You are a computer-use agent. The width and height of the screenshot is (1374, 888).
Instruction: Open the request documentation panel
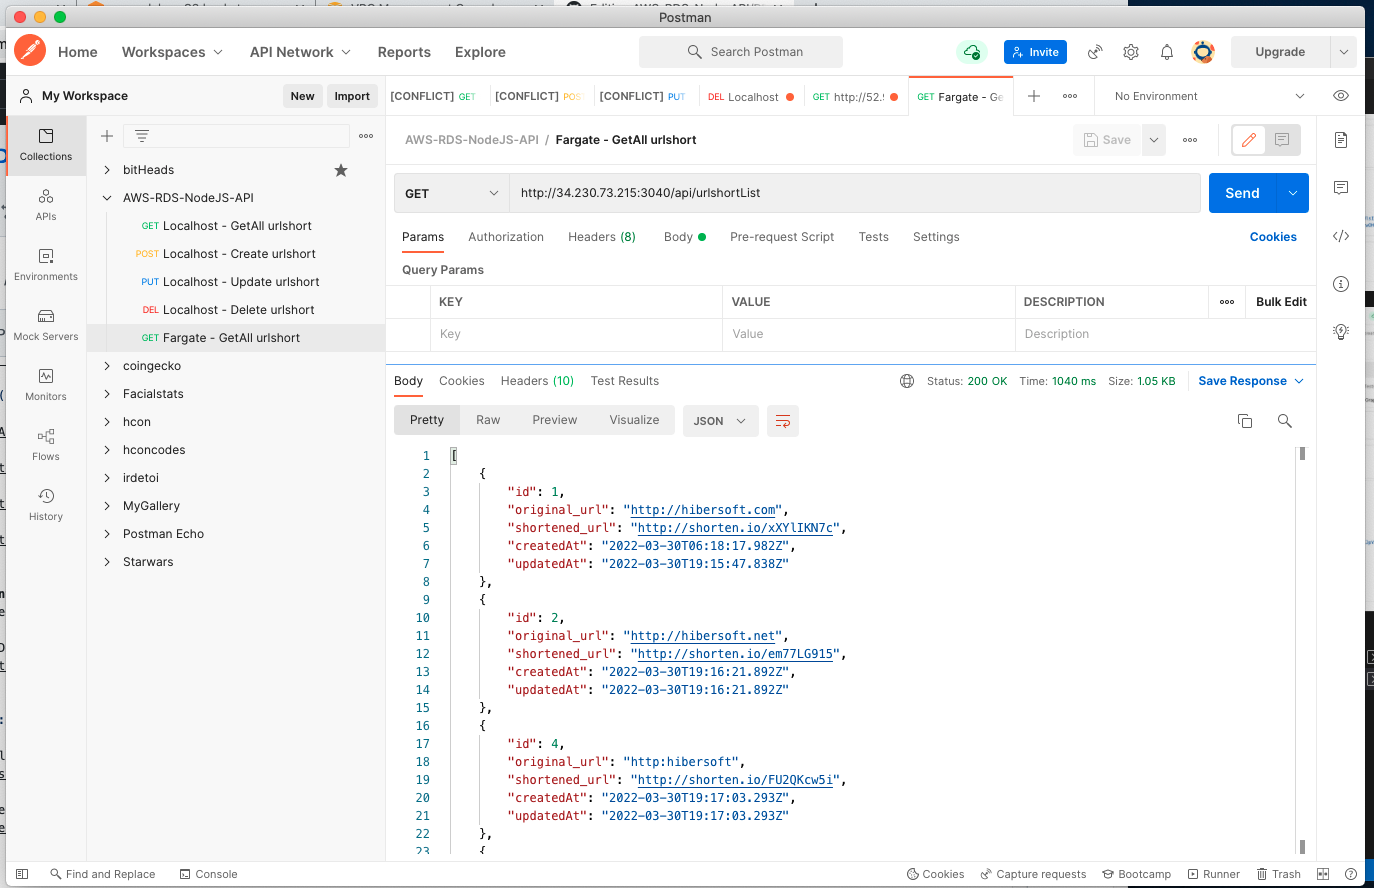(1340, 140)
